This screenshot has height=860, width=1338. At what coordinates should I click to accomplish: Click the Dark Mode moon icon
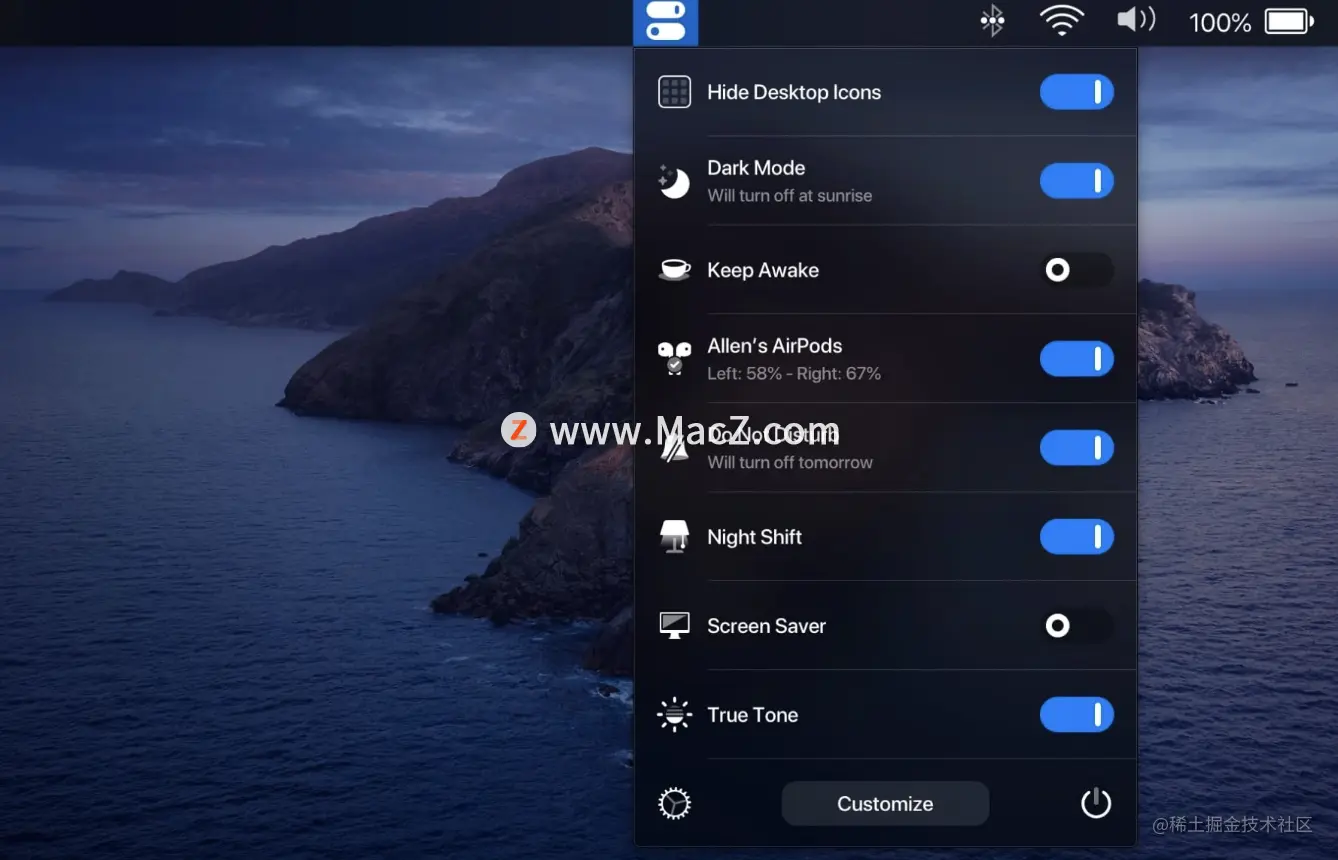[x=674, y=181]
